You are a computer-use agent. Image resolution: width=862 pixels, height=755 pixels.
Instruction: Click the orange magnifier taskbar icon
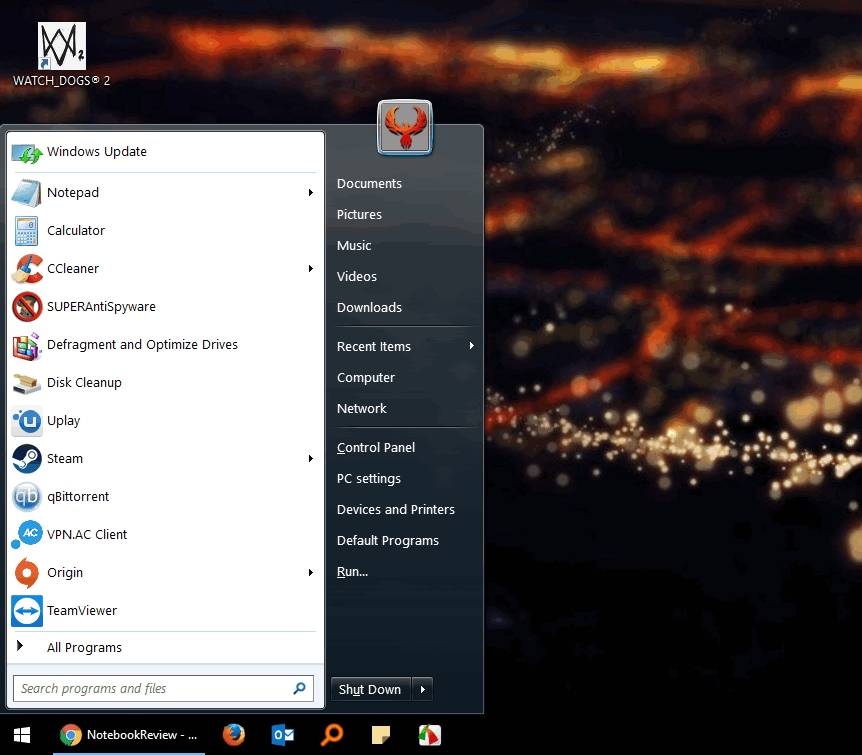[x=331, y=735]
